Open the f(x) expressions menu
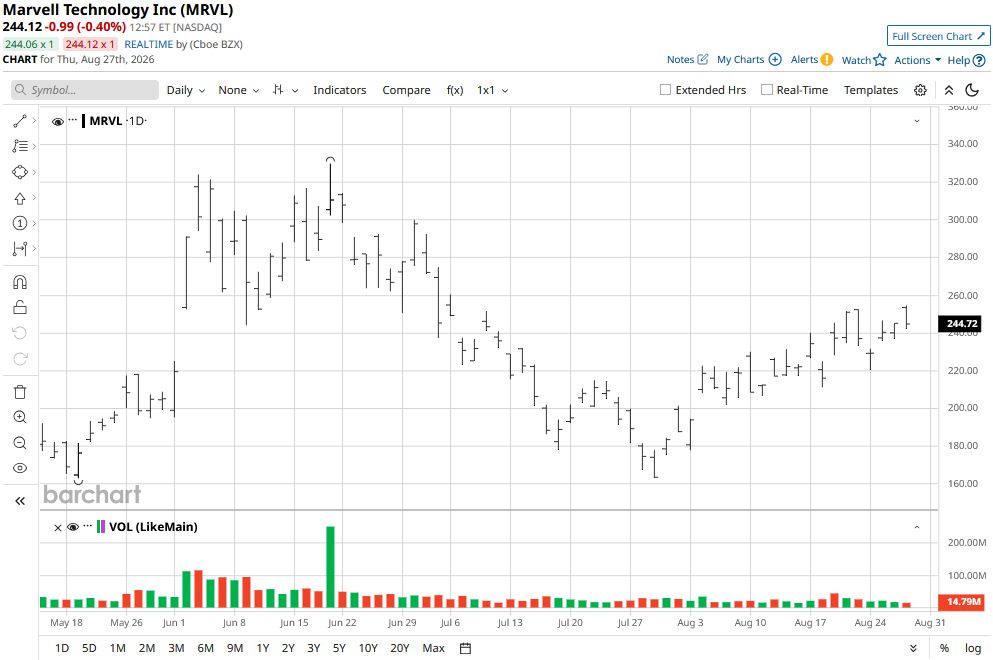Image resolution: width=993 pixels, height=660 pixels. [x=455, y=90]
